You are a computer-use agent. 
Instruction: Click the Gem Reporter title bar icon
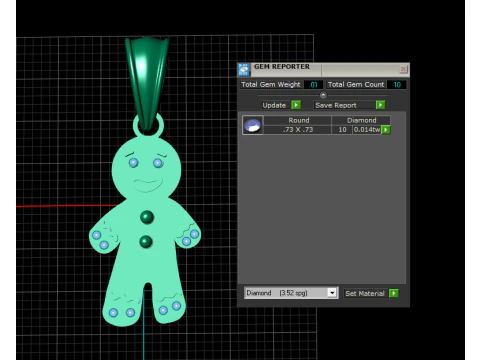click(244, 69)
